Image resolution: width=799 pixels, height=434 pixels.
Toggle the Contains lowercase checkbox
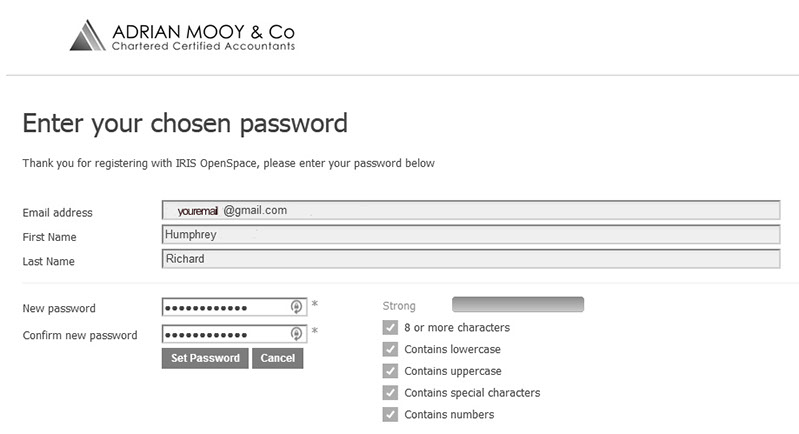point(390,350)
